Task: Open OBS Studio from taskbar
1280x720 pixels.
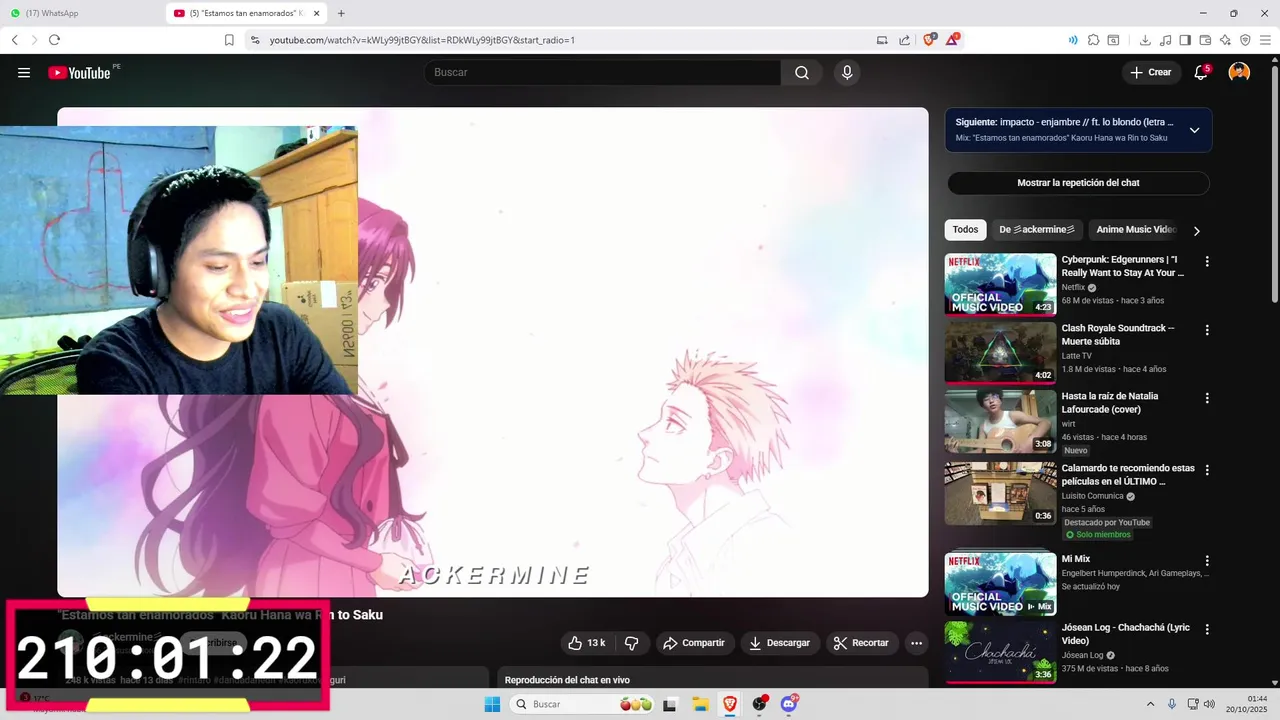Action: [759, 704]
